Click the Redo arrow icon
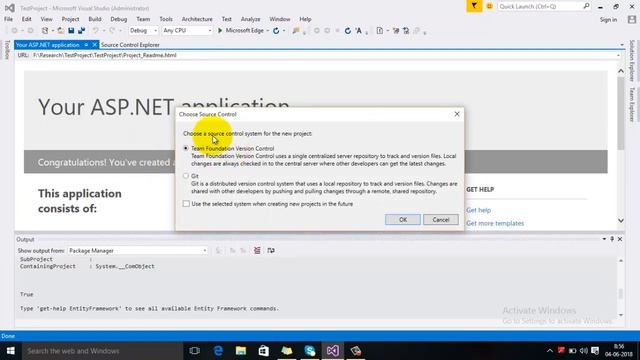 click(x=112, y=31)
